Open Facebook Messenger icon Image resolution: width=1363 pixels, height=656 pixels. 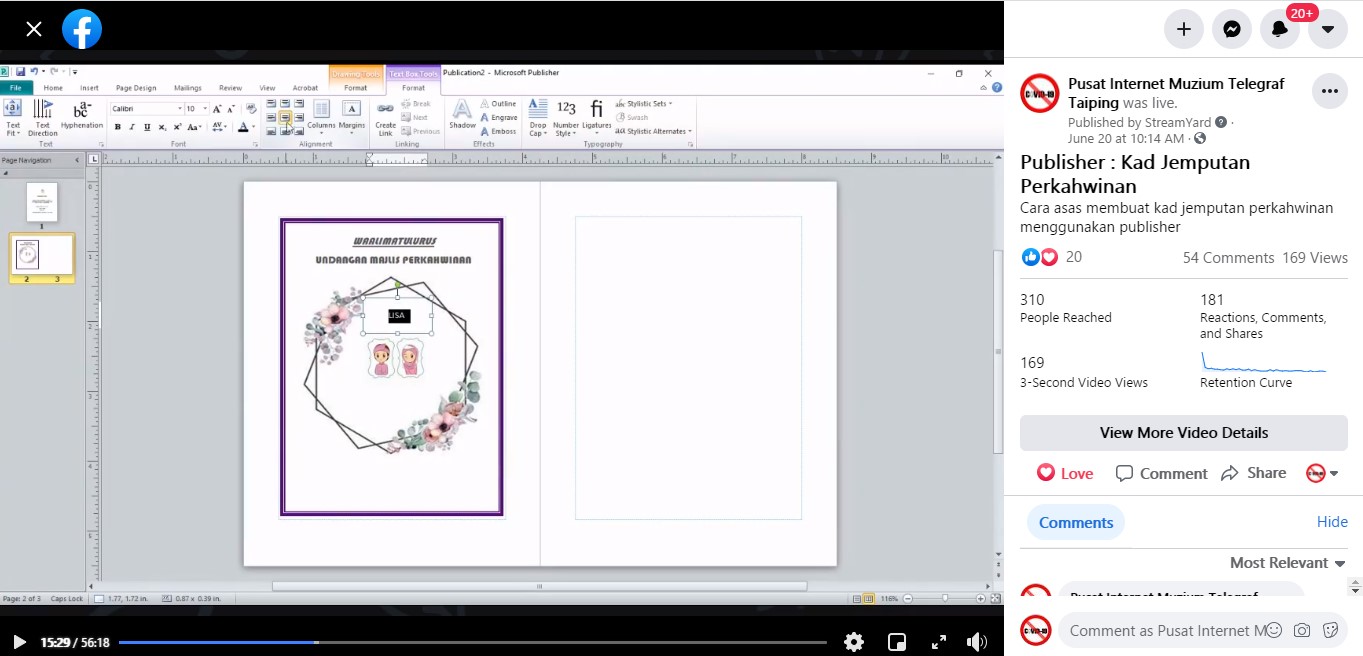[1232, 29]
